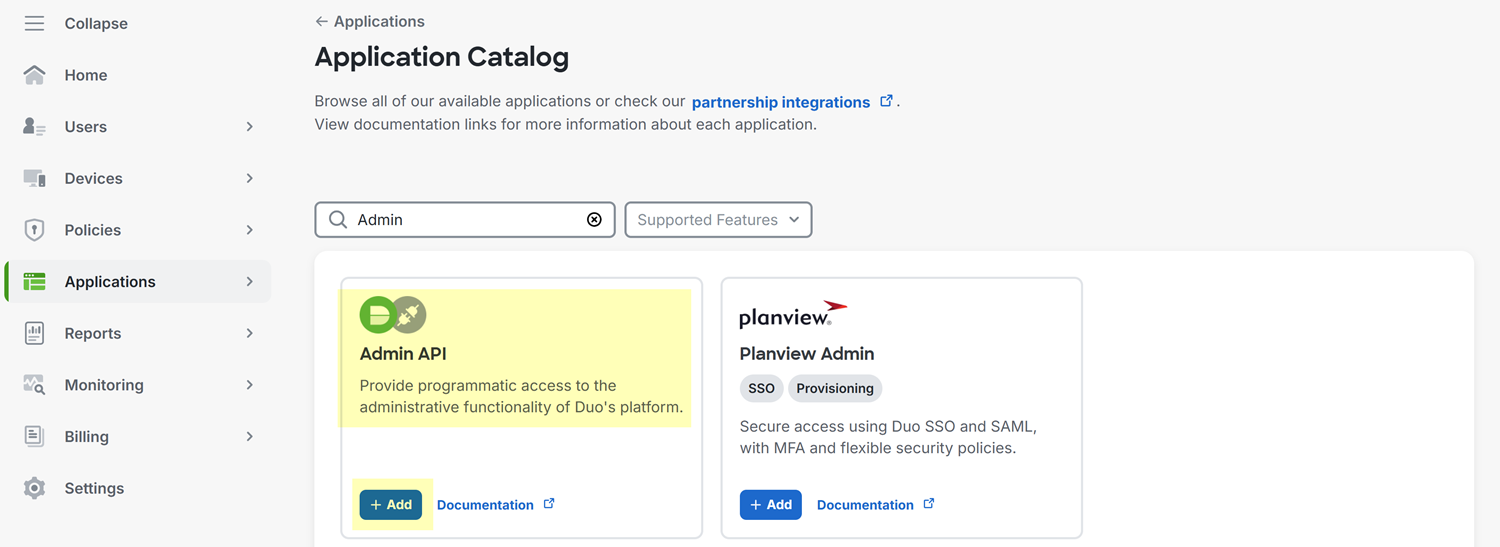Click the Home house icon in sidebar
1500x547 pixels.
click(x=34, y=75)
